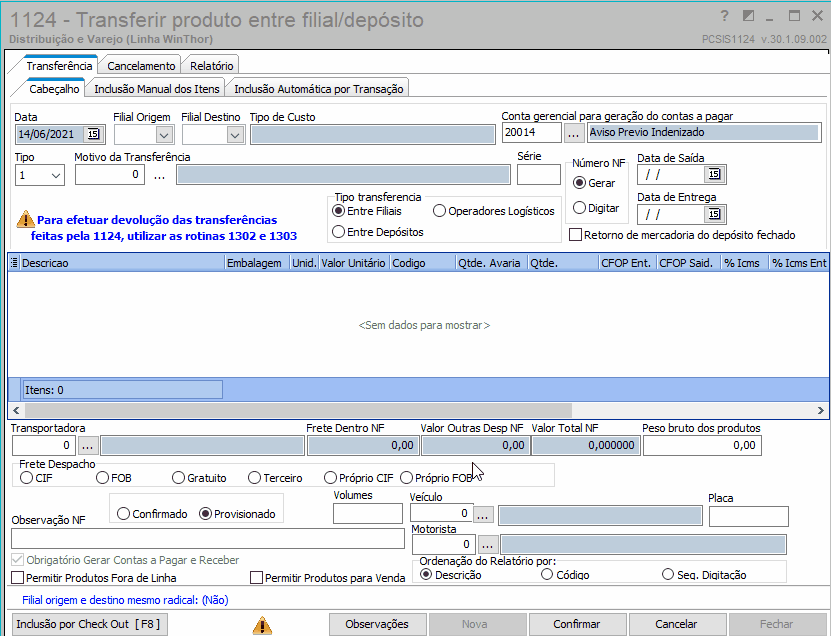Click Peso bruto dos produtos field
Screen dimensions: 831x636
(x=702, y=446)
